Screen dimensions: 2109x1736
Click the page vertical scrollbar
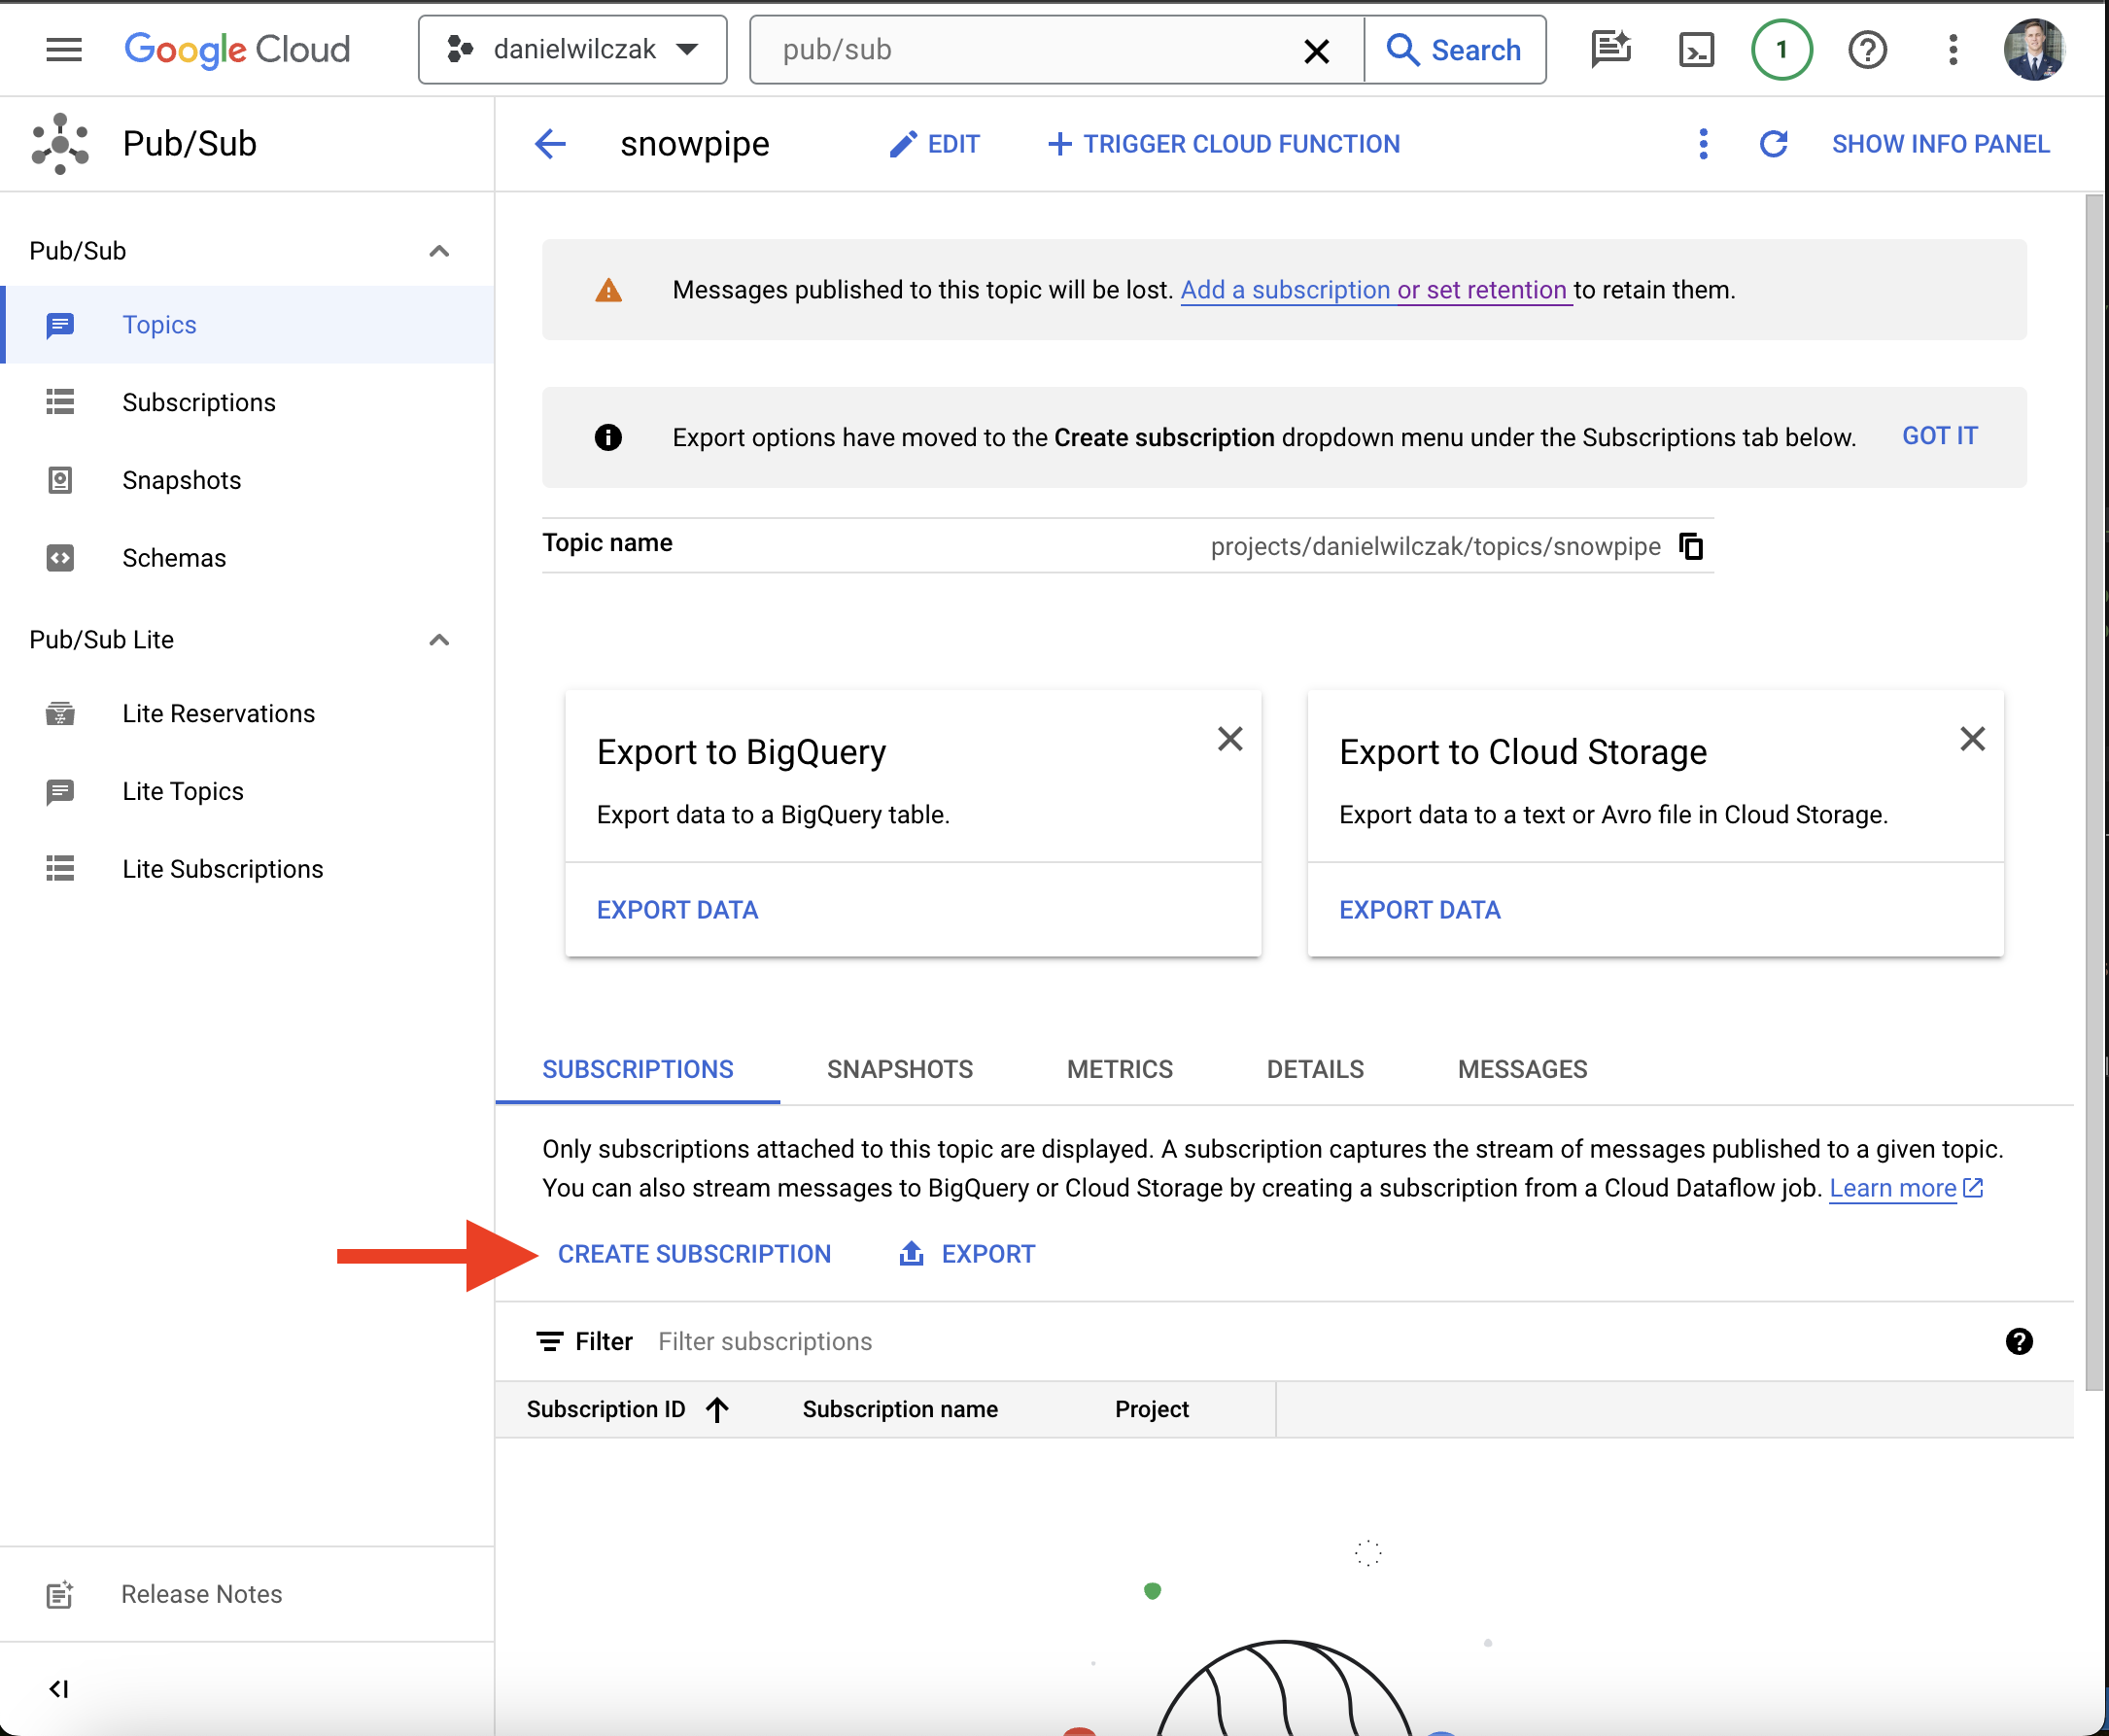[2094, 792]
